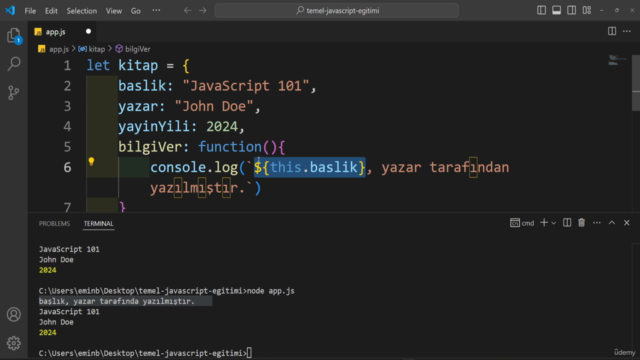Open editor More Actions ellipsis
640x360 pixels.
coord(627,31)
